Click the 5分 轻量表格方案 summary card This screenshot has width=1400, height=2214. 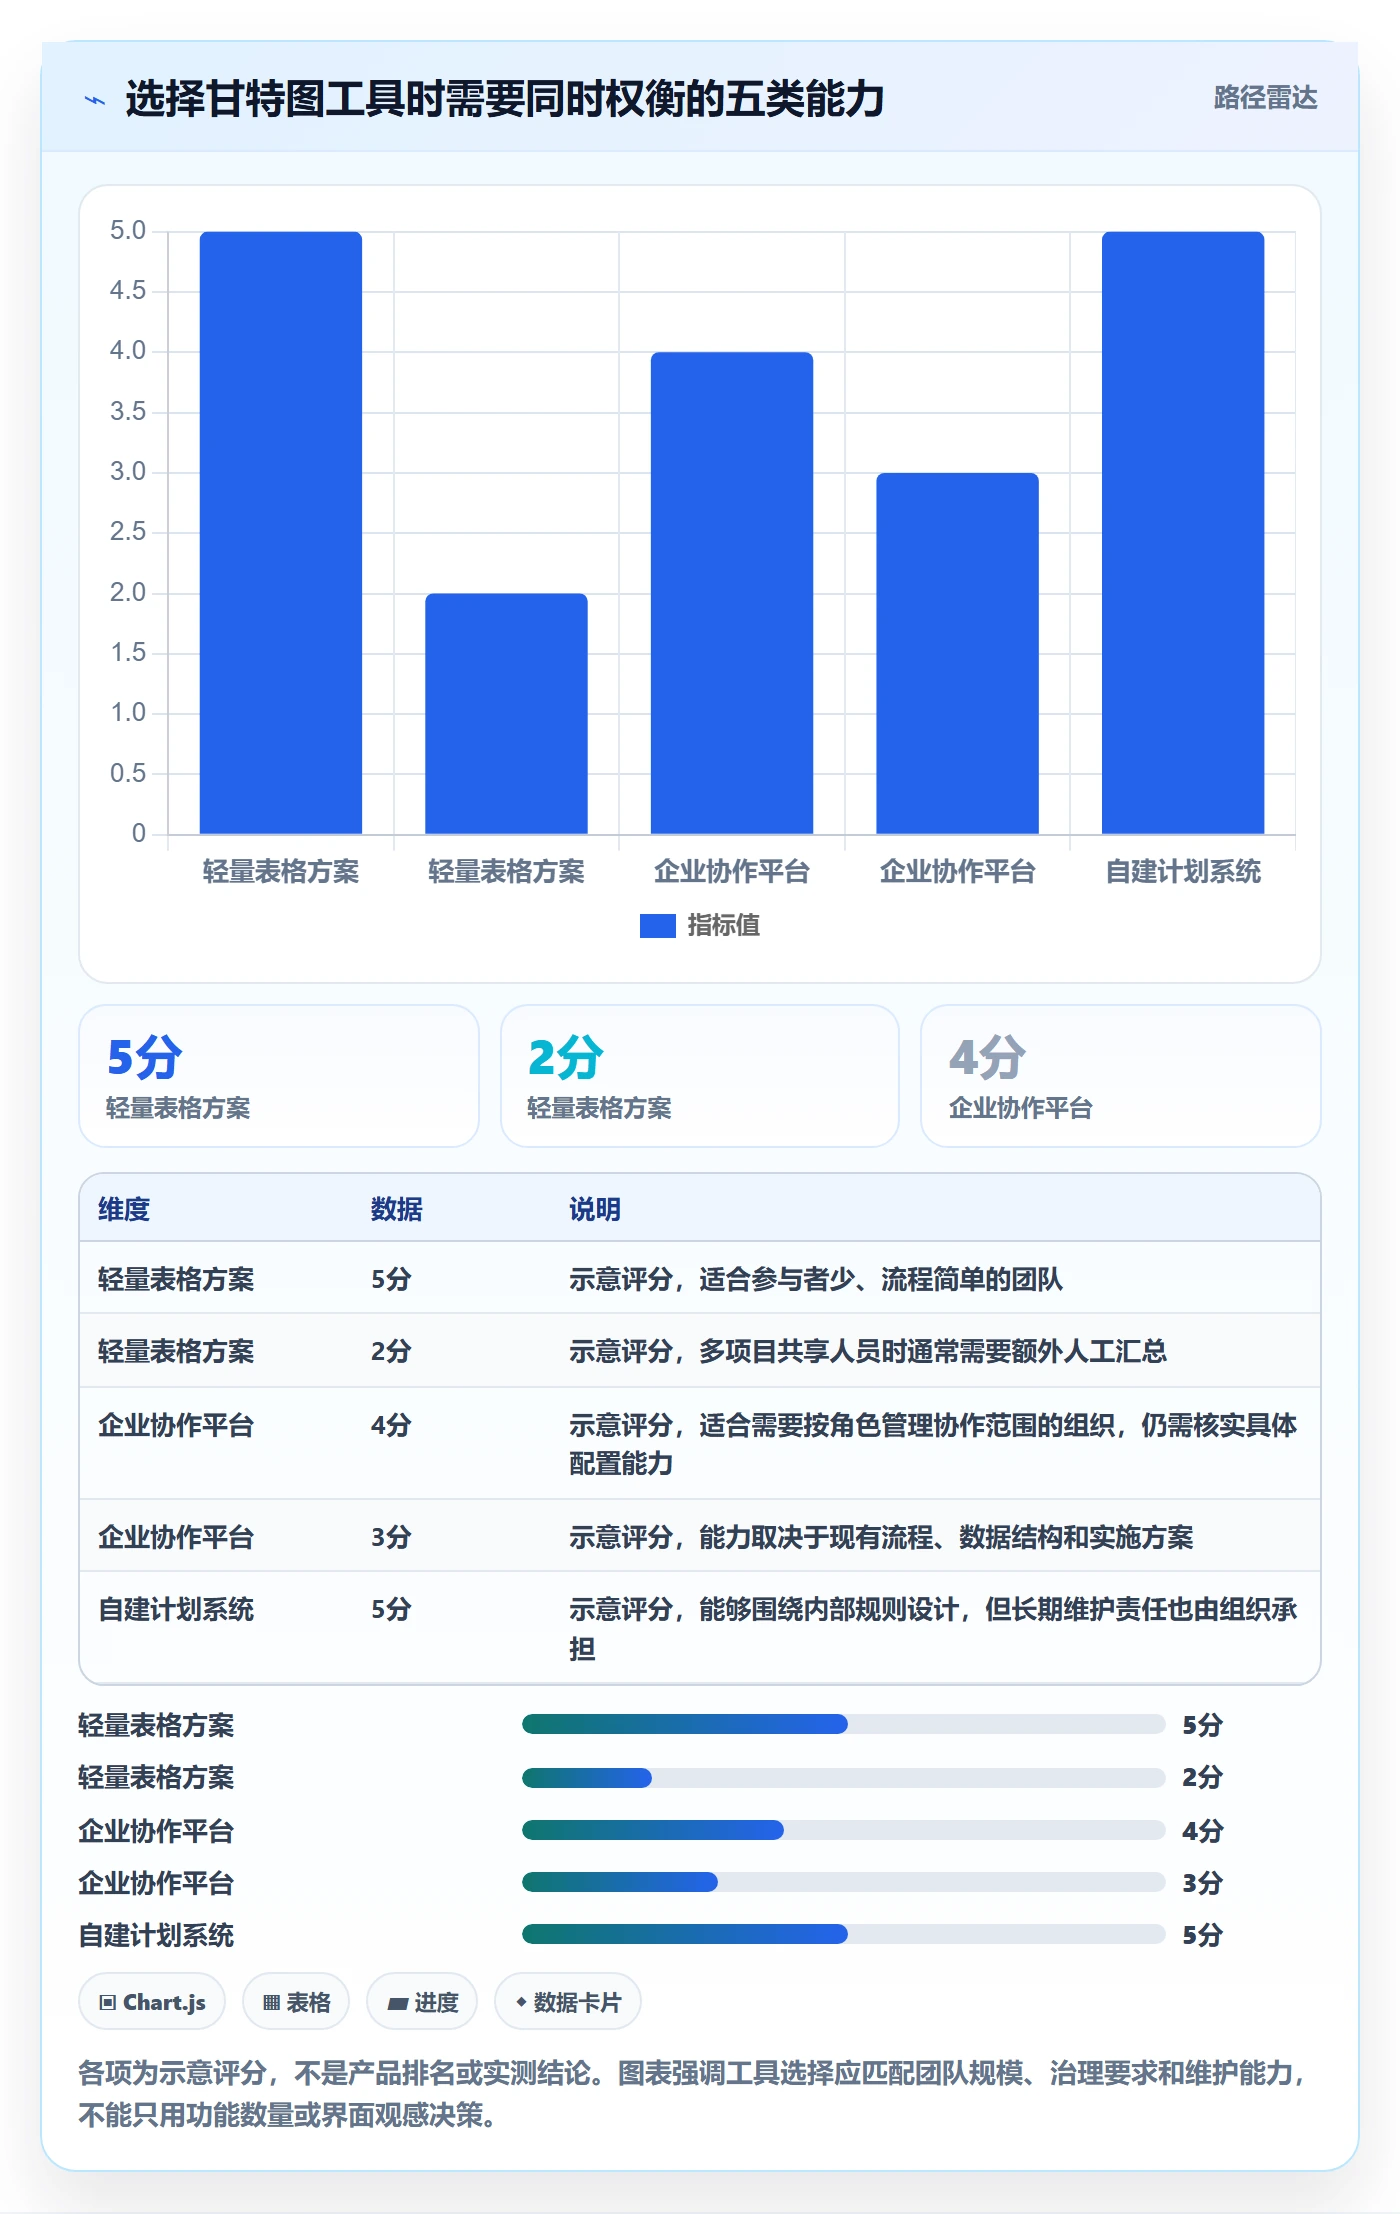(279, 1076)
